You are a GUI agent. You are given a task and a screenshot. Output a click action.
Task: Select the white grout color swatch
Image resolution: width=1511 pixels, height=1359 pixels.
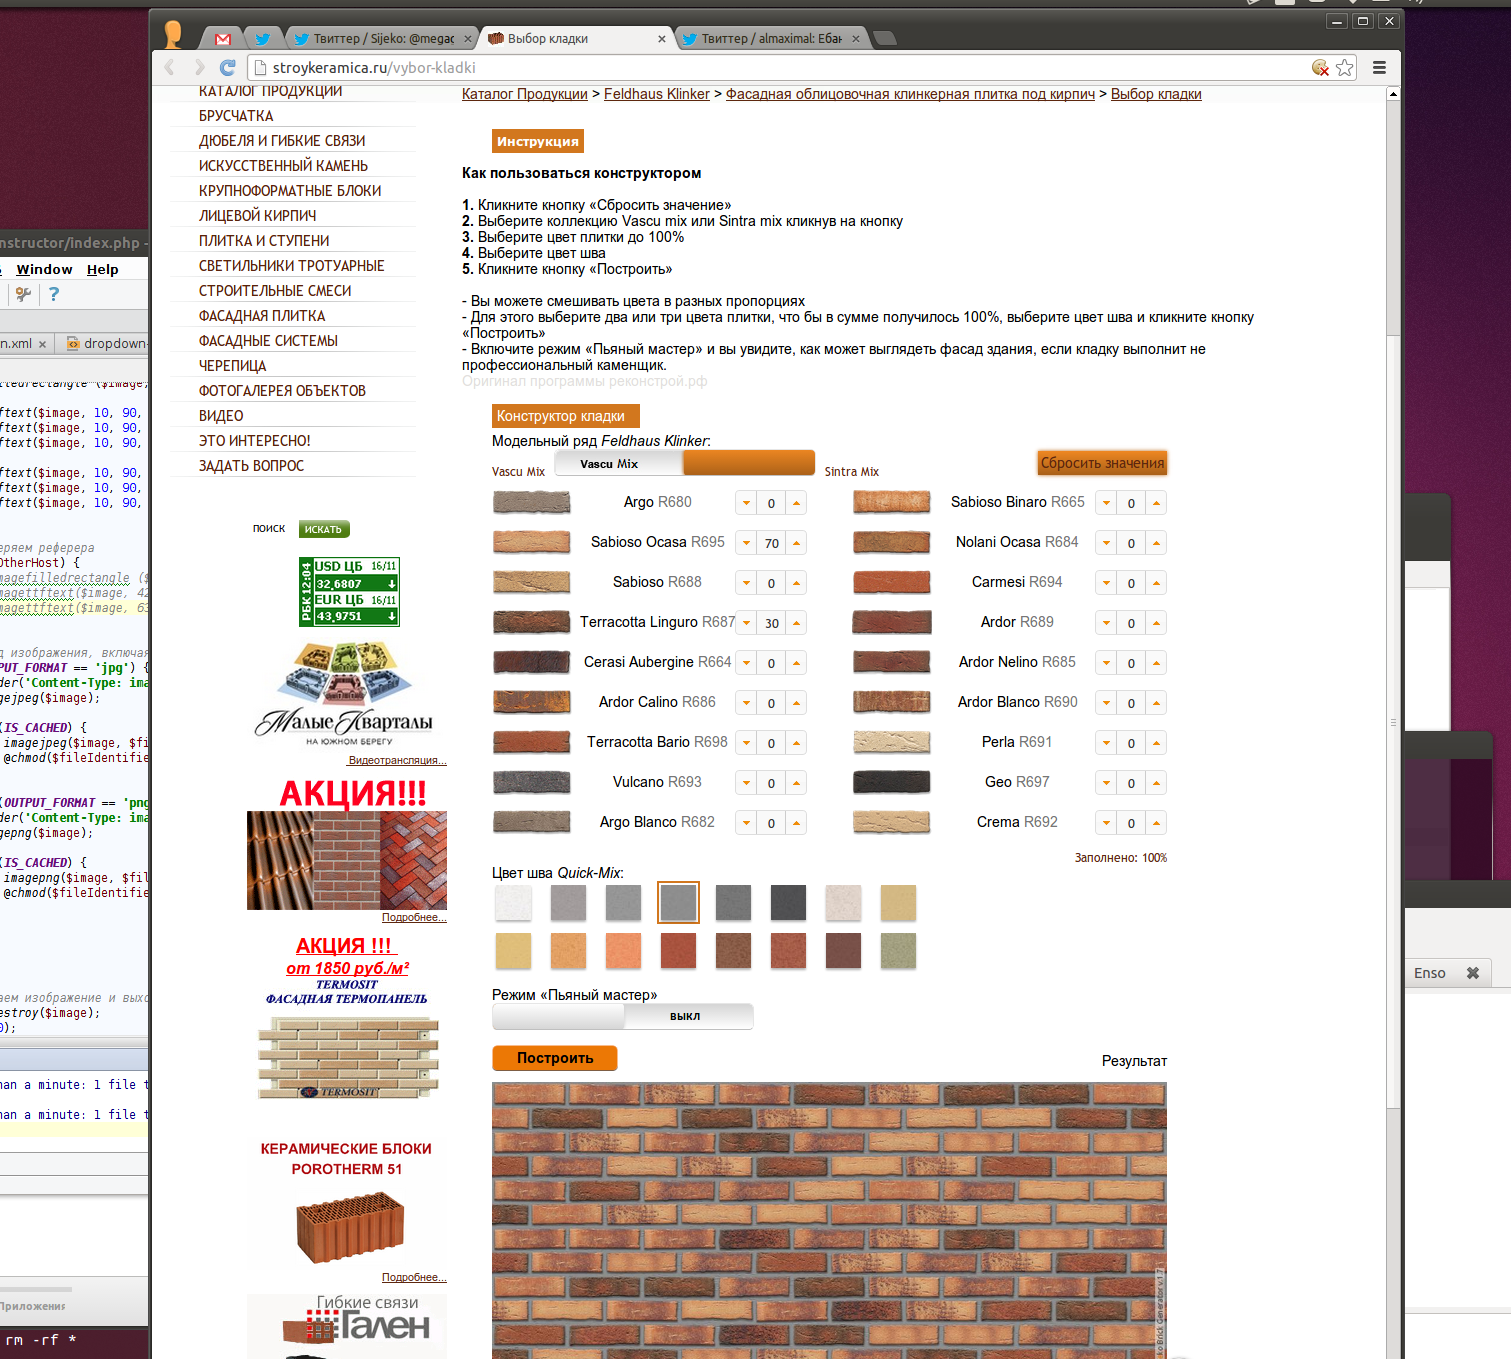click(x=513, y=903)
